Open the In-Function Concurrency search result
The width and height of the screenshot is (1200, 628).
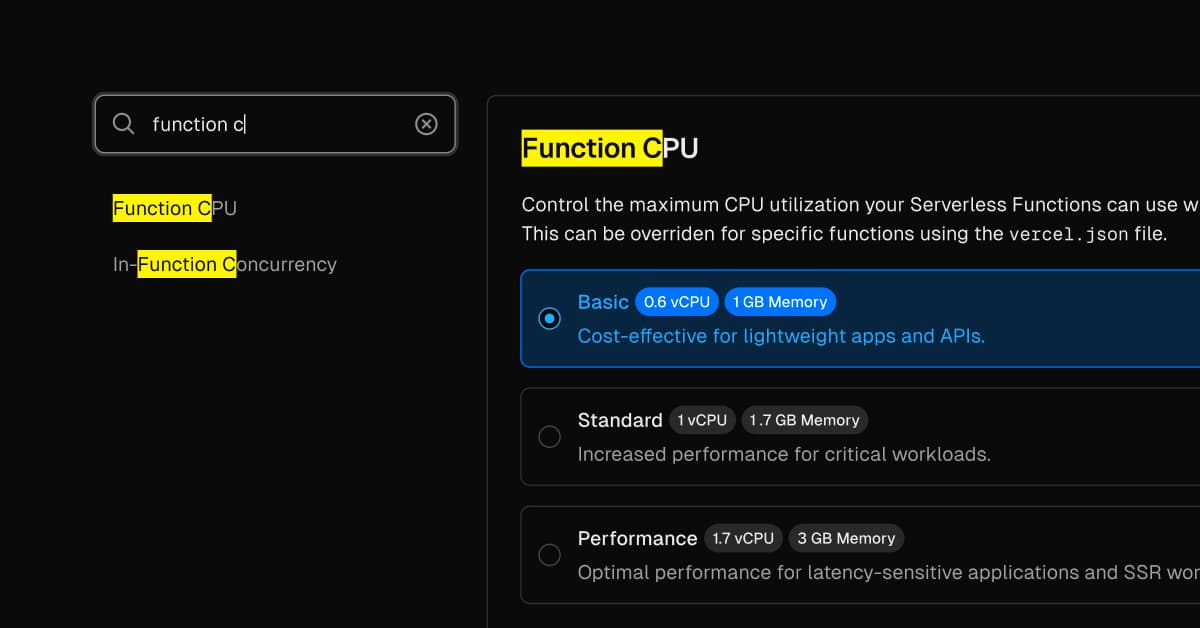[225, 264]
